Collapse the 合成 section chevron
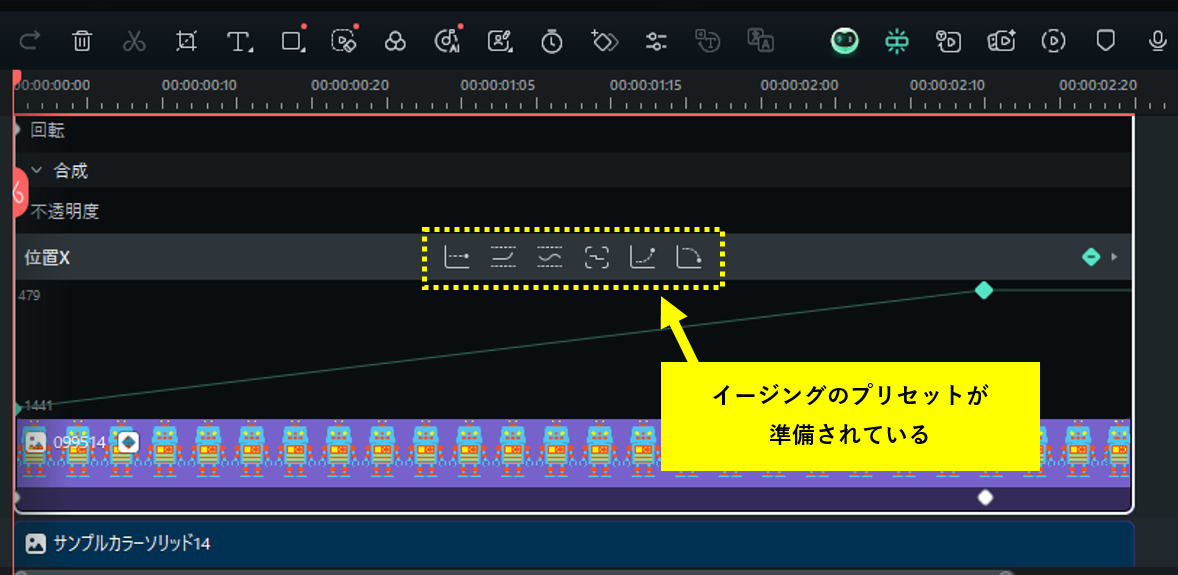The height and width of the screenshot is (575, 1178). coord(37,171)
